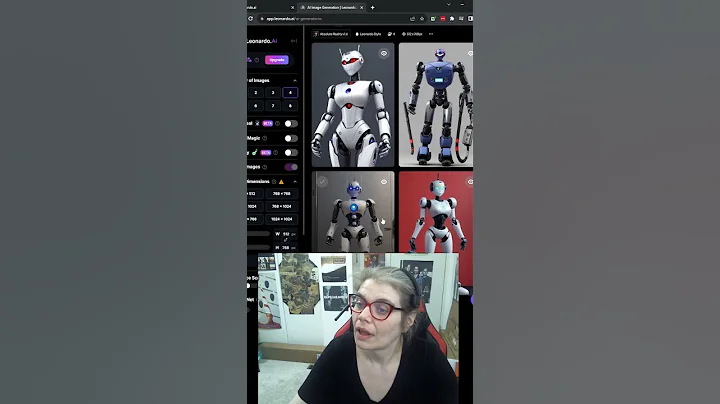The height and width of the screenshot is (404, 720).
Task: Open info icon beside second BETA badge
Action: (x=276, y=152)
